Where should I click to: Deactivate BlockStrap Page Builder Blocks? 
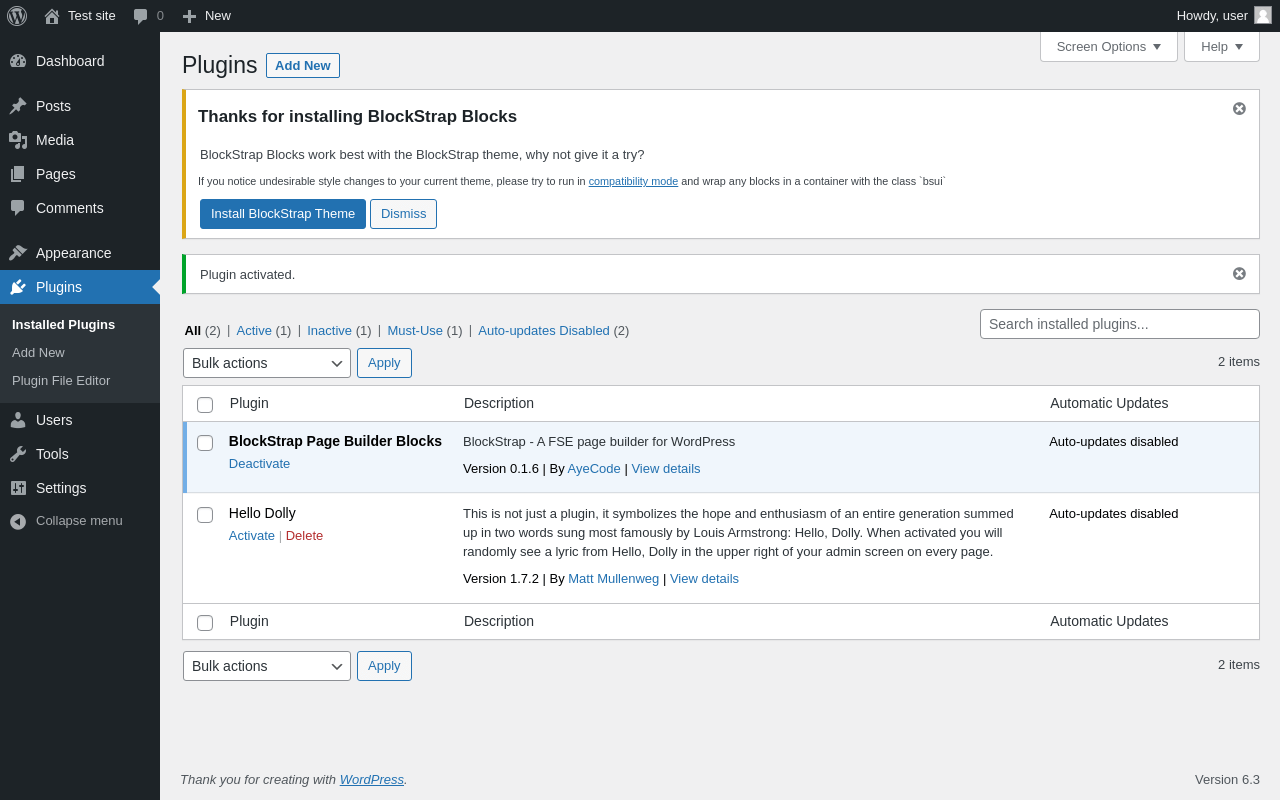coord(259,464)
